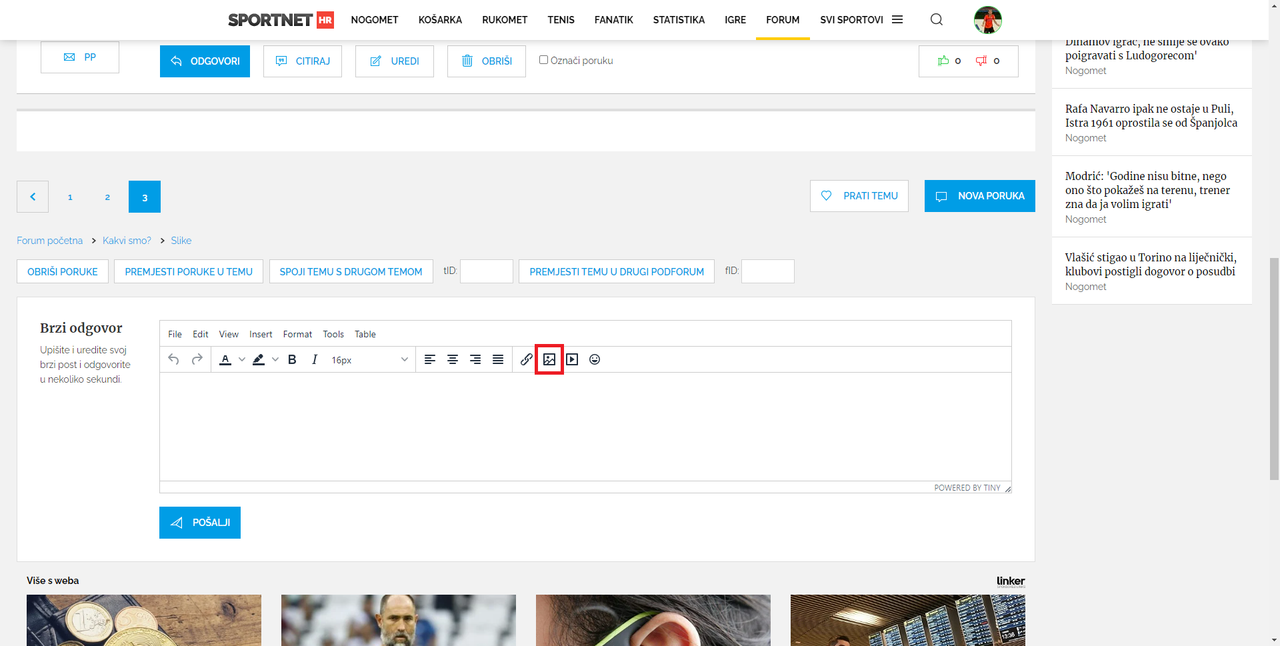1280x646 pixels.
Task: Open Forum početna breadcrumb link
Action: tap(50, 240)
